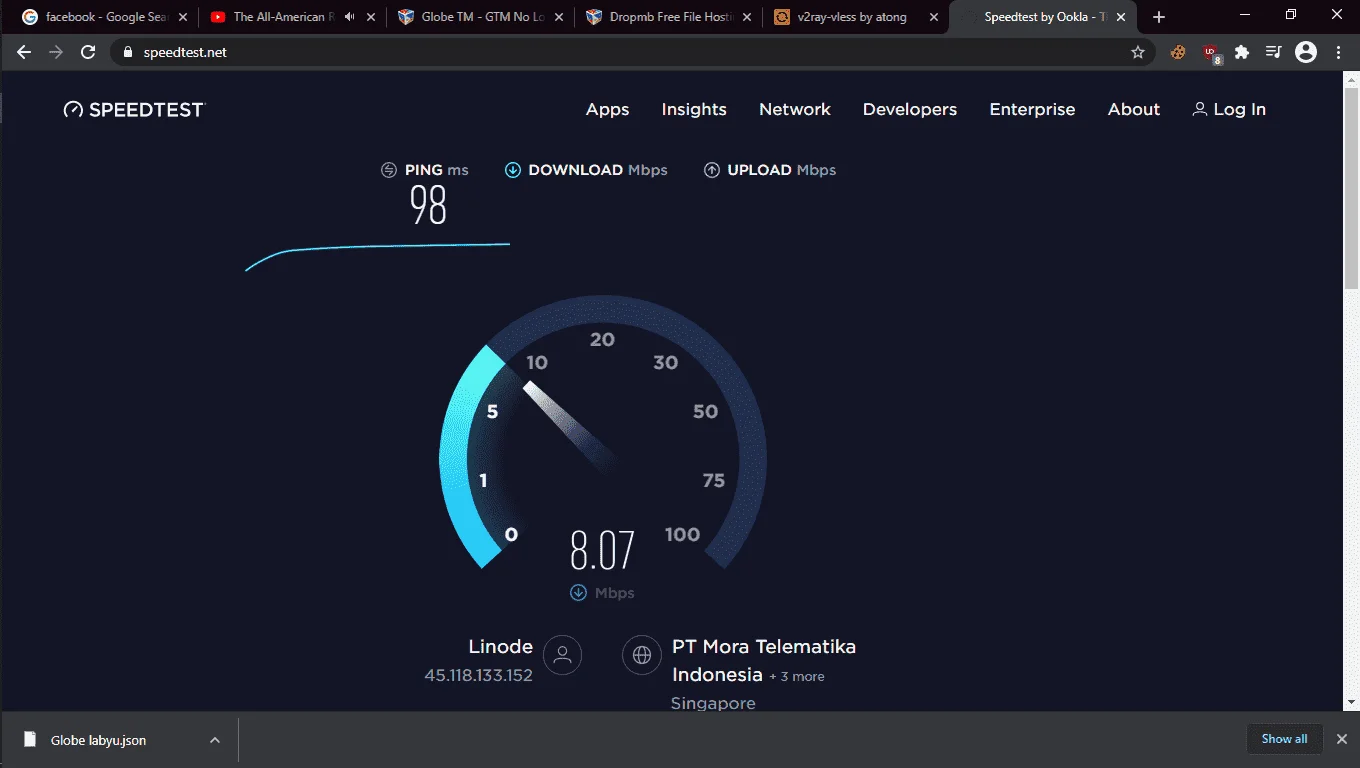1360x768 pixels.
Task: Click the Linode provider name
Action: point(501,647)
